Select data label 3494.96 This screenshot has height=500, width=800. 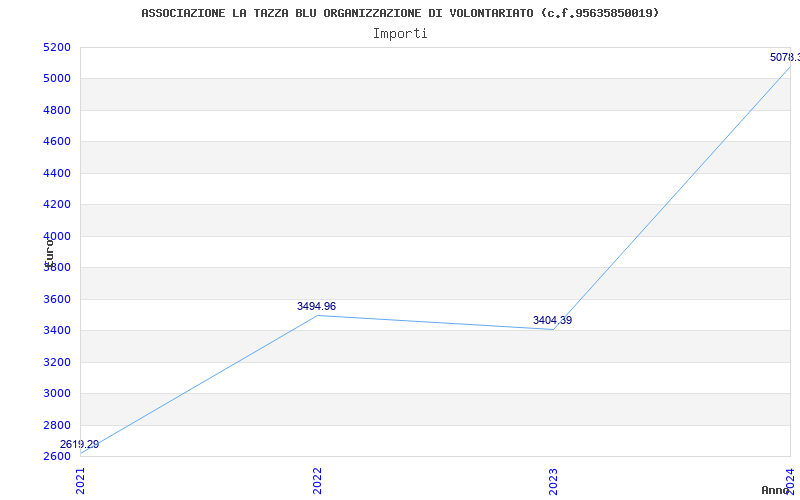pyautogui.click(x=316, y=306)
